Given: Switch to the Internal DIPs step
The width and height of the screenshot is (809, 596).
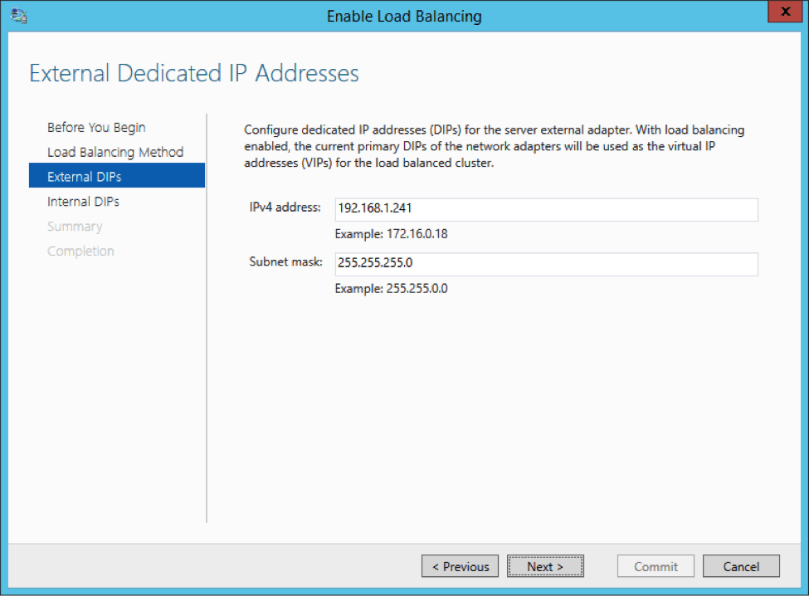Looking at the screenshot, I should tap(83, 202).
